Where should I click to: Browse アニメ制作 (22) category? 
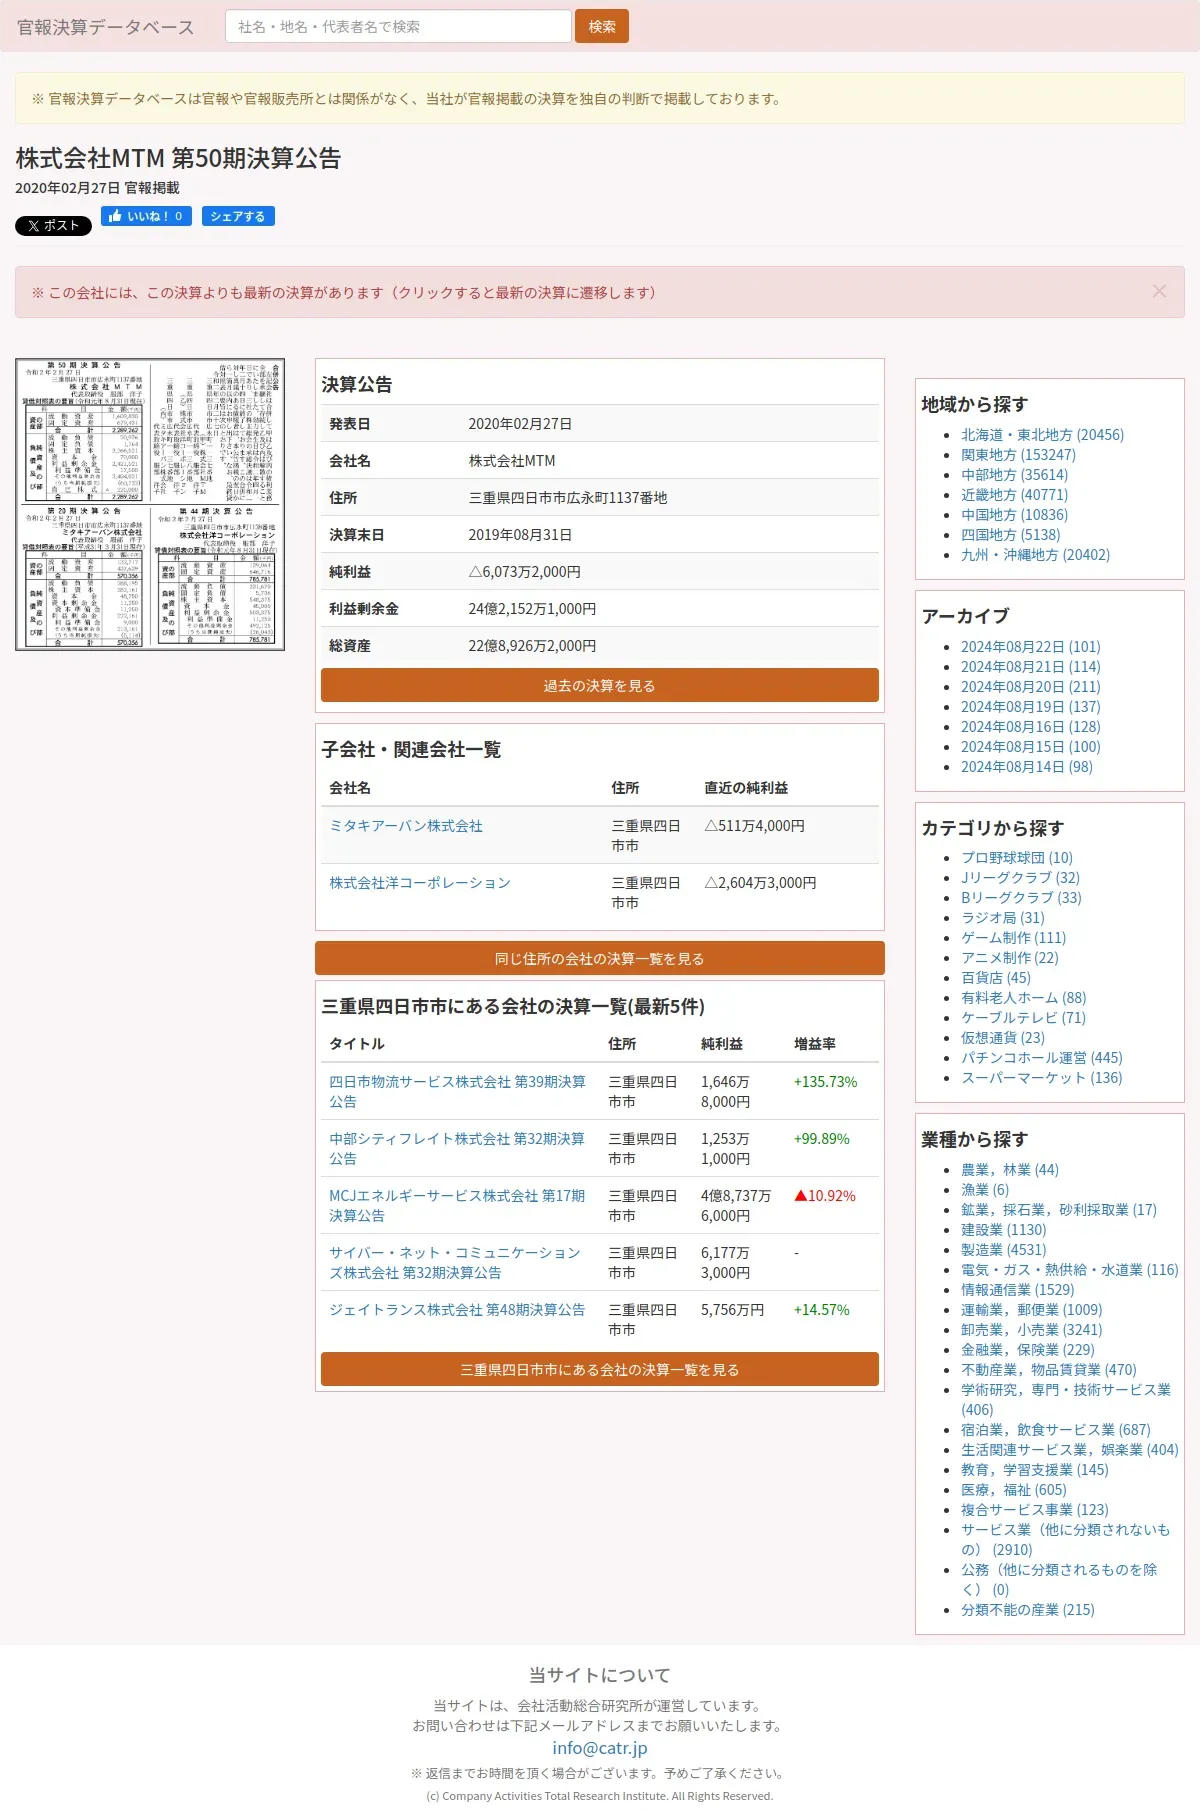(x=1009, y=958)
